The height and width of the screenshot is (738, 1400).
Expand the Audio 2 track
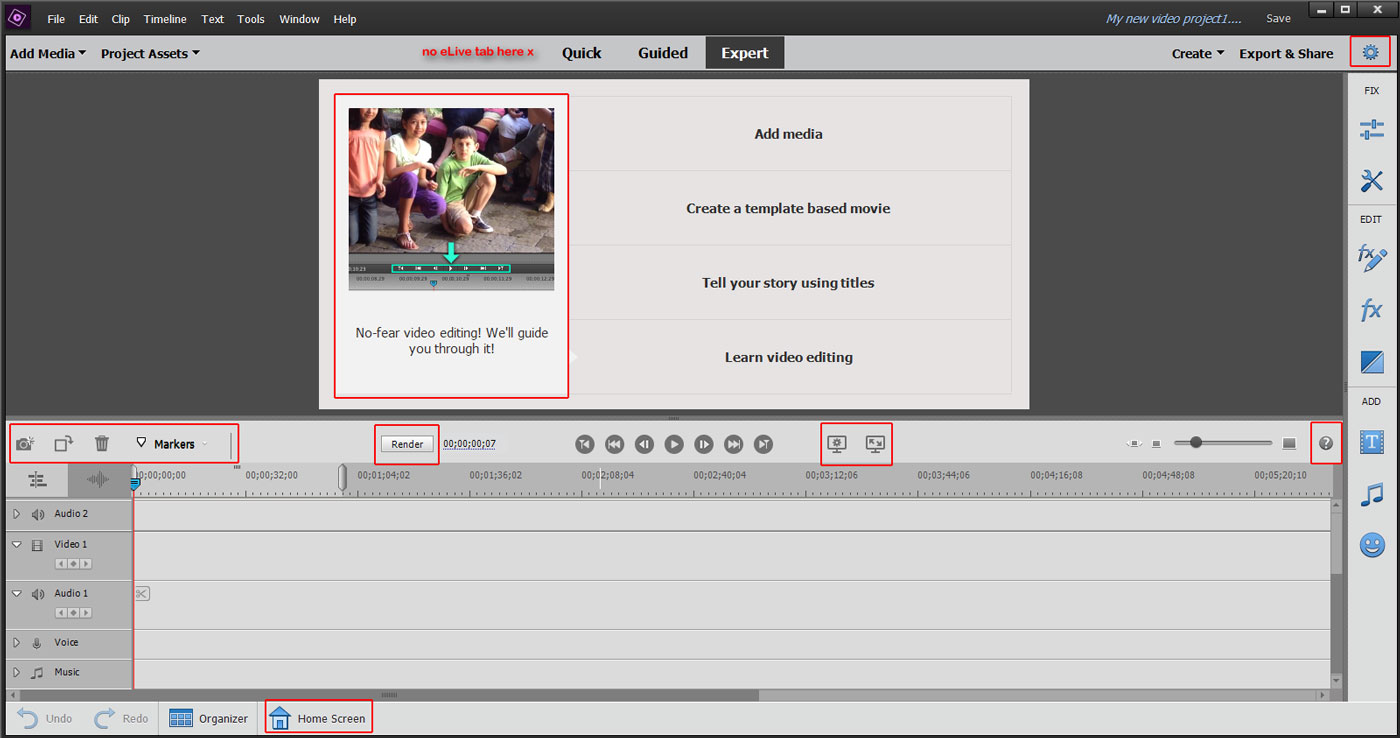16,514
